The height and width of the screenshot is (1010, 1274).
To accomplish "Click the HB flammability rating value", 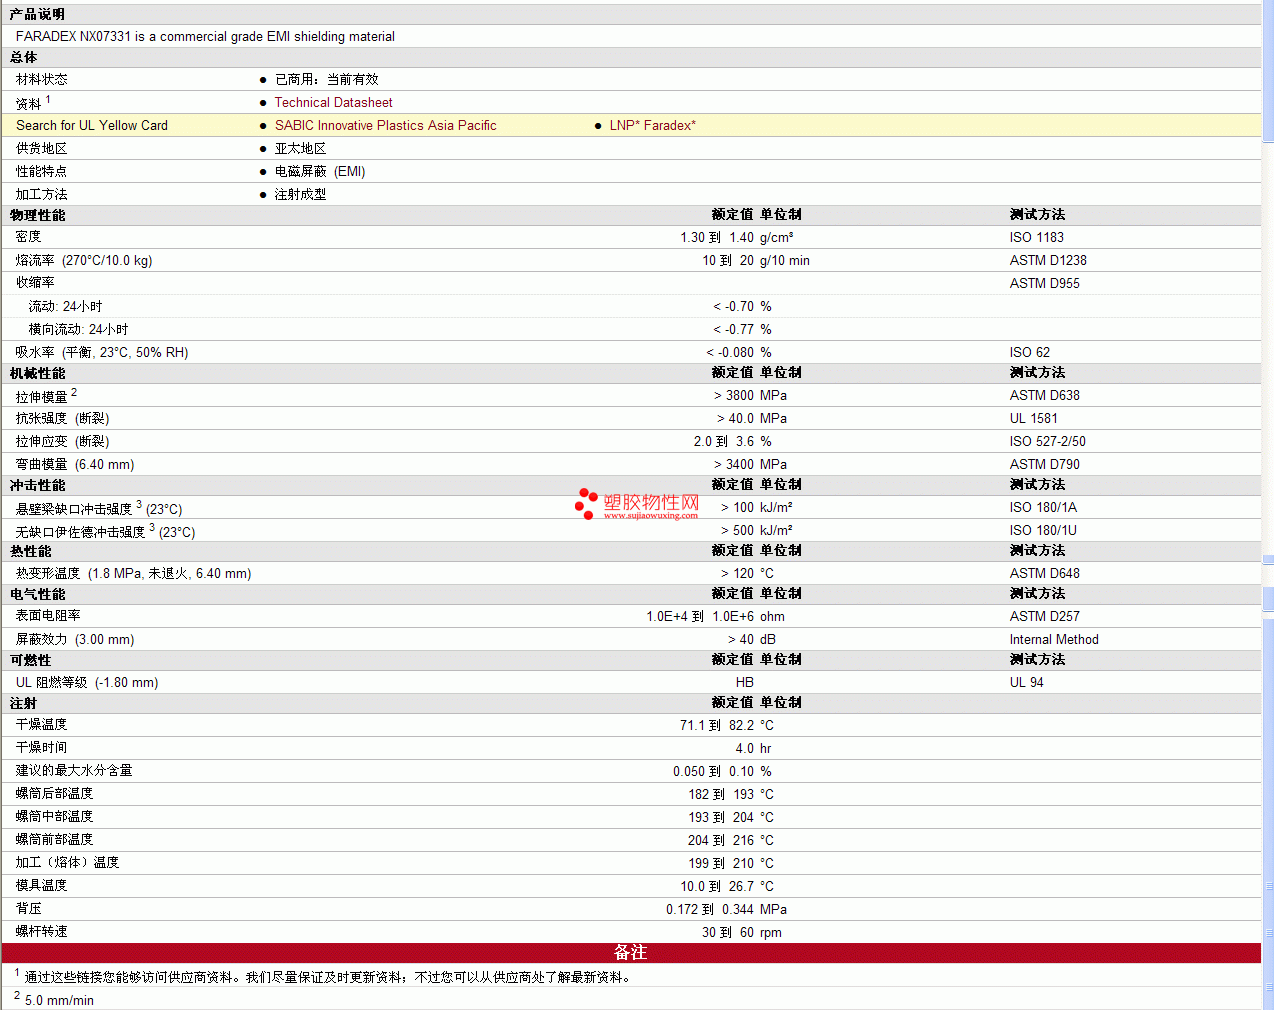I will tap(745, 682).
